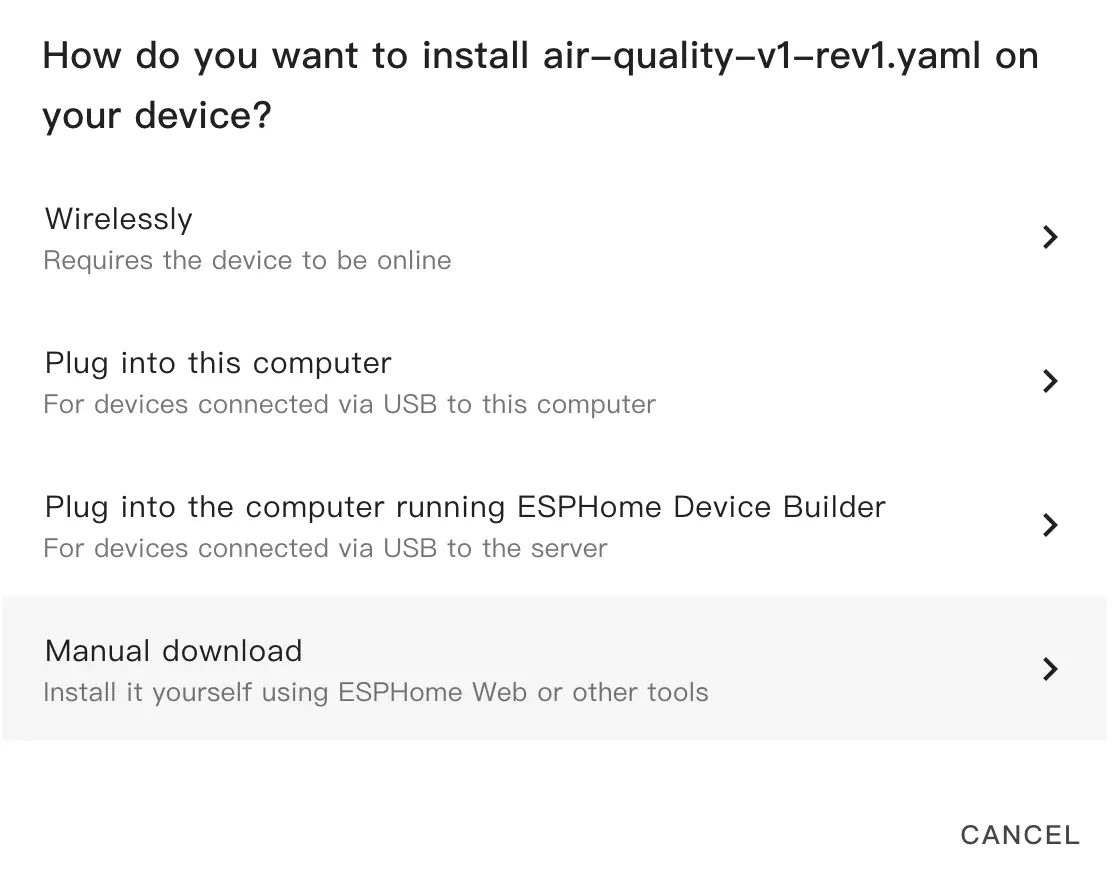This screenshot has height=876, width=1112.
Task: Click 'your device?' in the heading
Action: point(157,117)
